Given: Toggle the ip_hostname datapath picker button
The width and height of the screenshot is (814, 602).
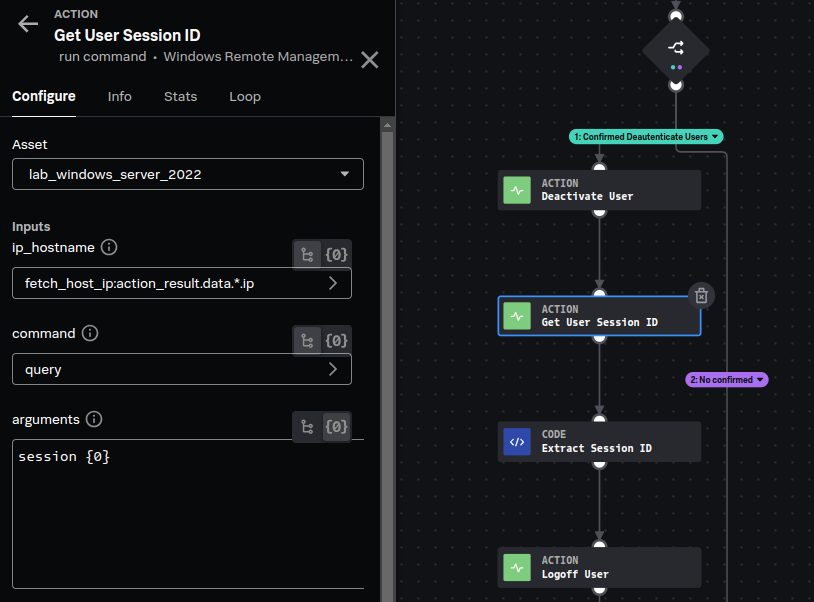Looking at the screenshot, I should (306, 255).
